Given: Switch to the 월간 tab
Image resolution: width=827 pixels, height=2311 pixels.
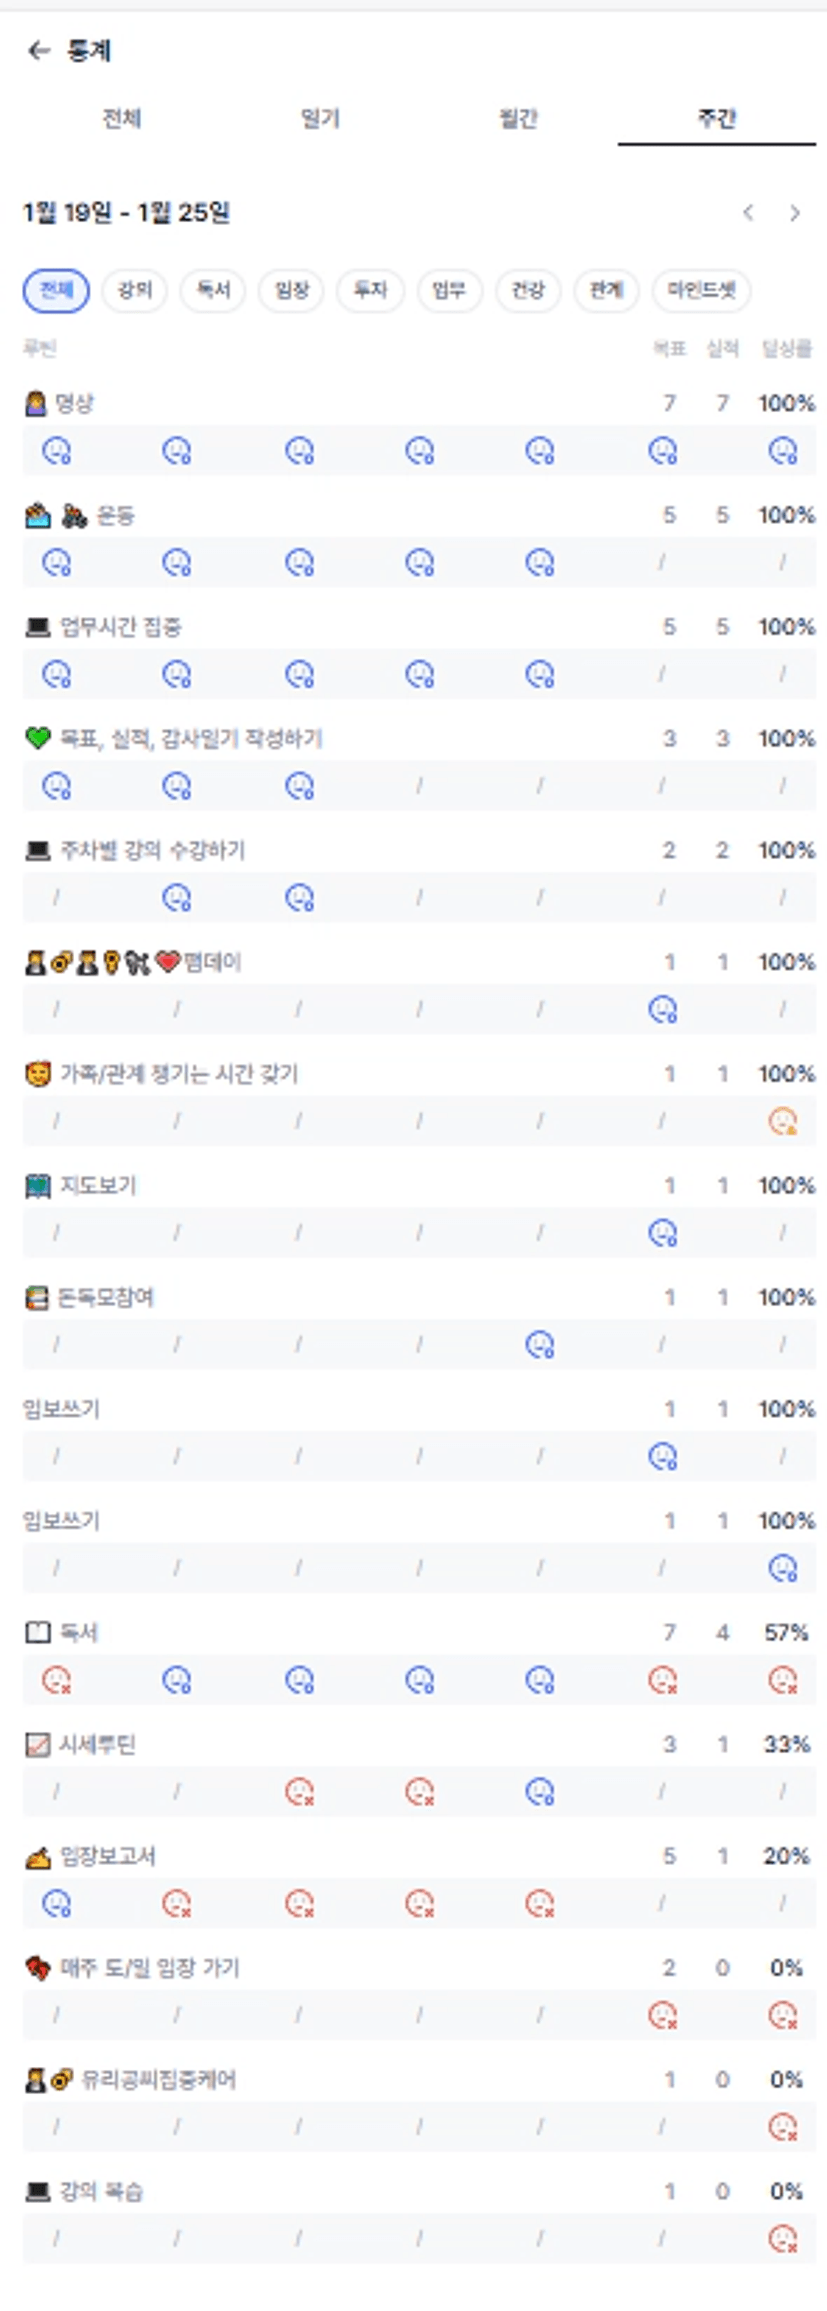Looking at the screenshot, I should pyautogui.click(x=518, y=119).
